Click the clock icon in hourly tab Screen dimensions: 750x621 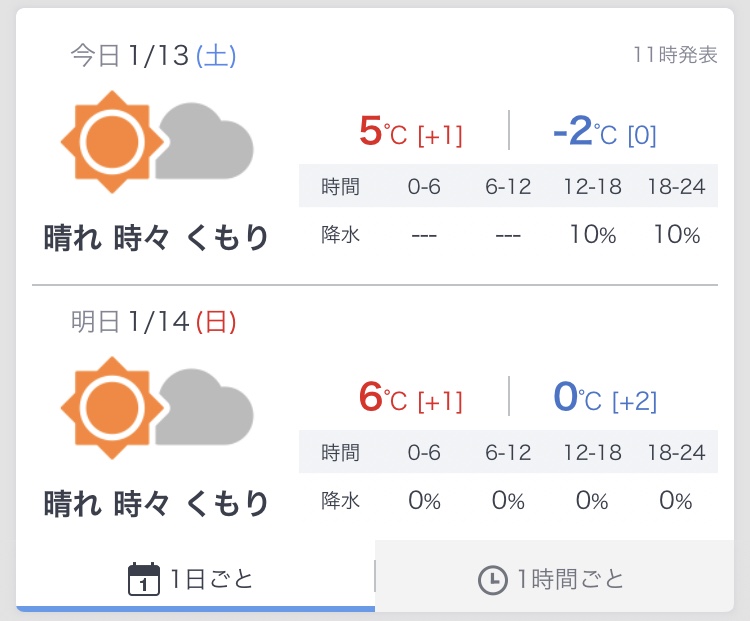click(x=492, y=580)
